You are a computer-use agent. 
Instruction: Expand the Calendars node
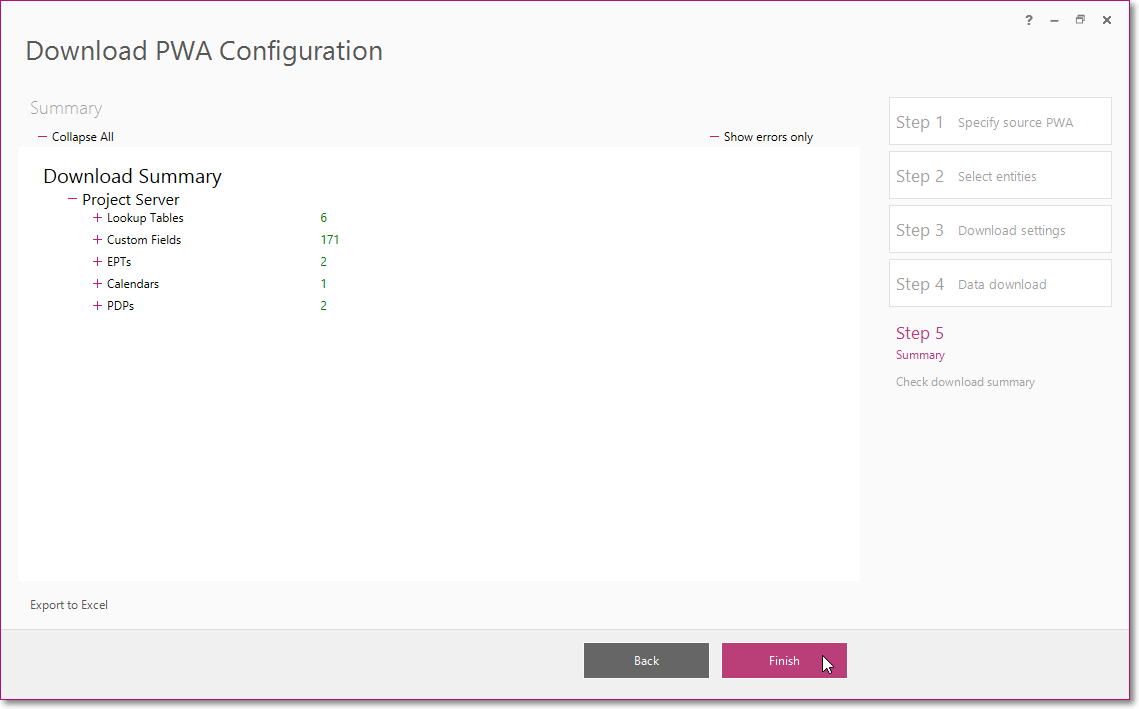click(x=97, y=284)
